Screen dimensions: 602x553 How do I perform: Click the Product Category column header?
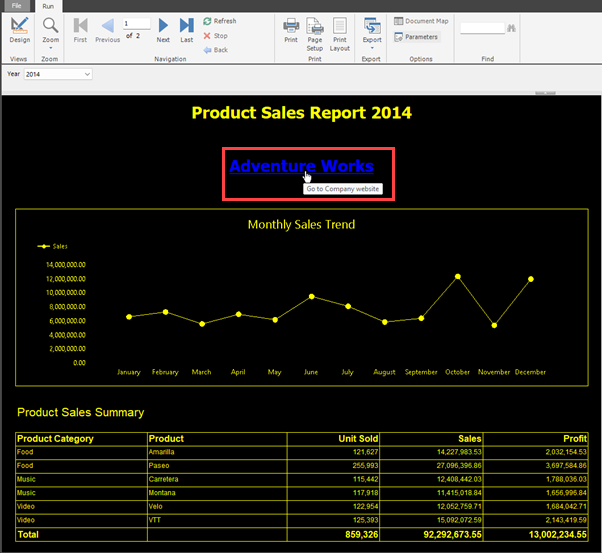[x=81, y=439]
